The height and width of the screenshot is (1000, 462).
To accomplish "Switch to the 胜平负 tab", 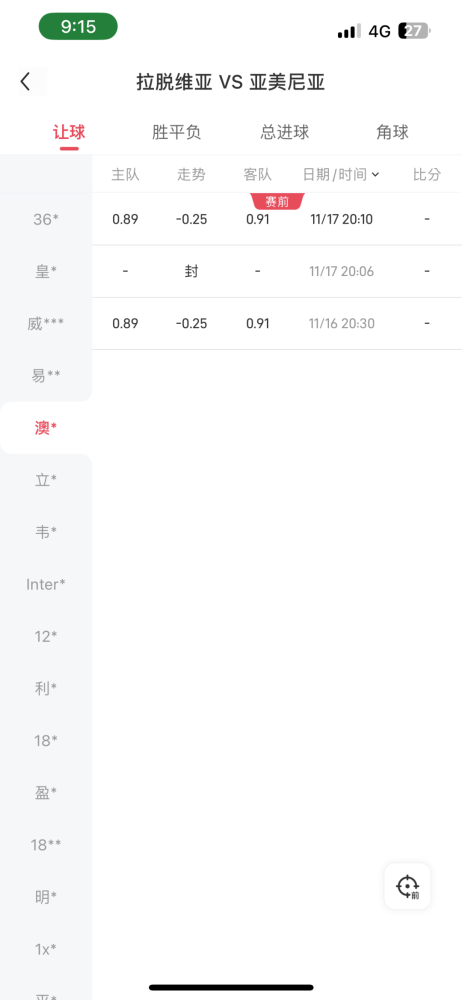I will [x=177, y=133].
